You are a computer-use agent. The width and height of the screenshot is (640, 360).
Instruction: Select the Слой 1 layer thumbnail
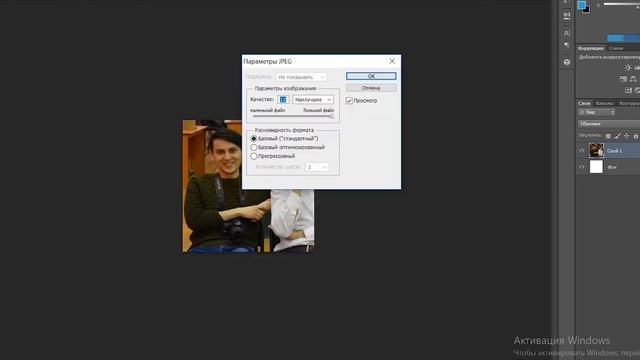pyautogui.click(x=596, y=151)
